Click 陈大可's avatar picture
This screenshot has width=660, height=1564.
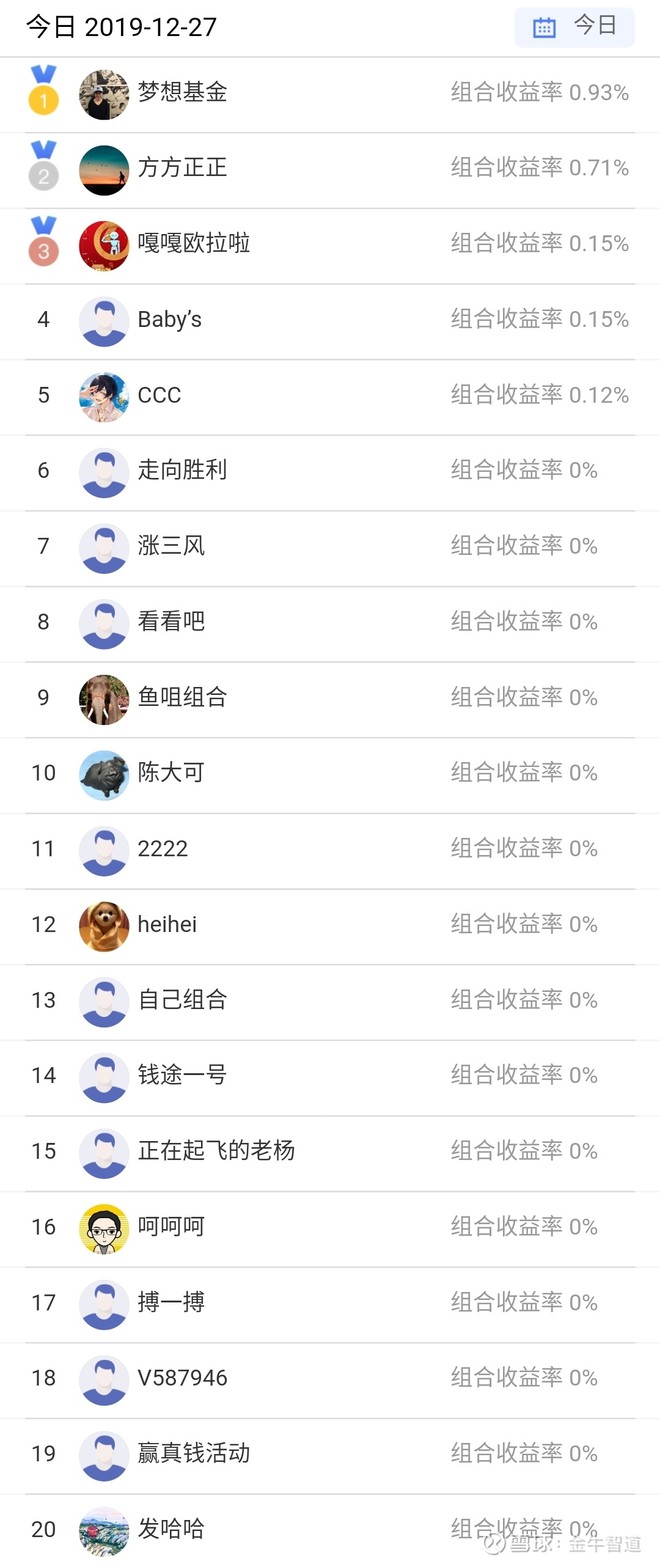(104, 775)
